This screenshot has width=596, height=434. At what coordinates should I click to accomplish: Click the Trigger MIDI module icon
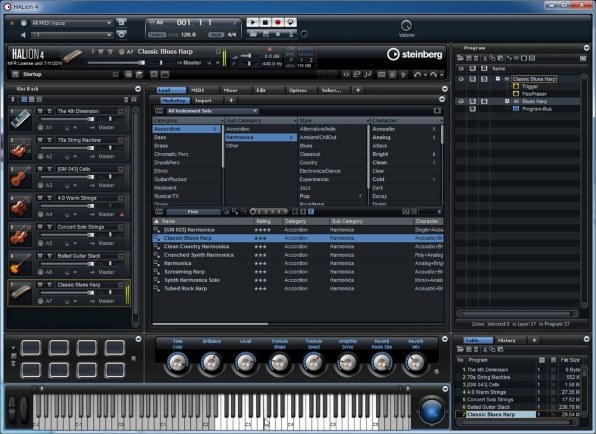tap(516, 86)
